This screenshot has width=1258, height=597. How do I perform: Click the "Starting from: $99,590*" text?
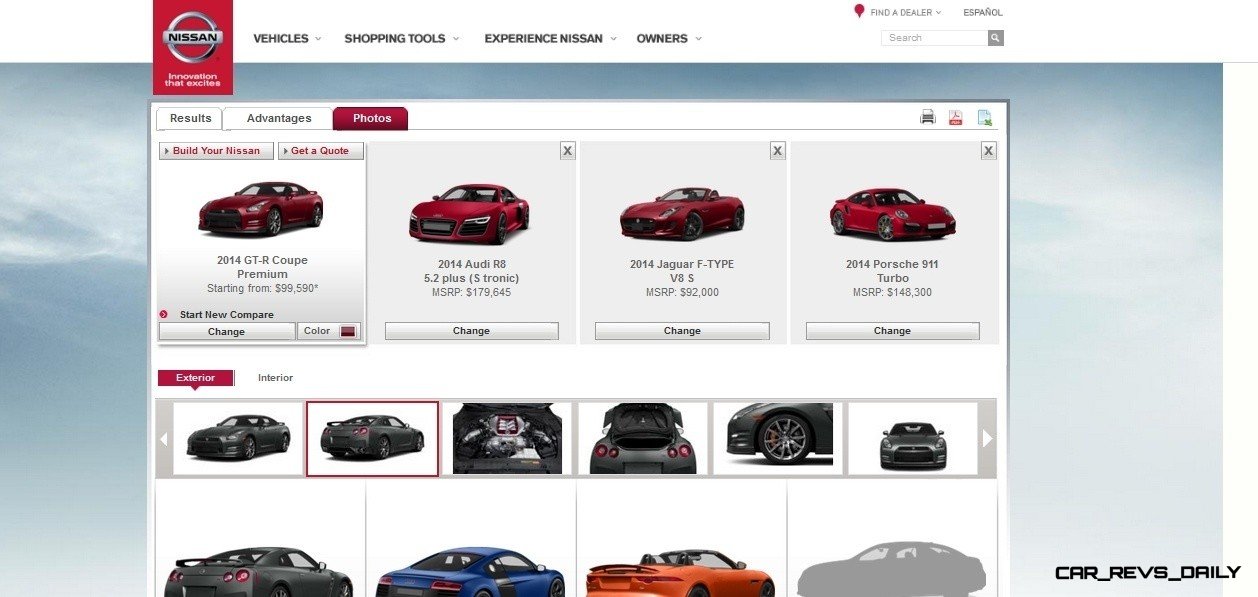click(262, 288)
